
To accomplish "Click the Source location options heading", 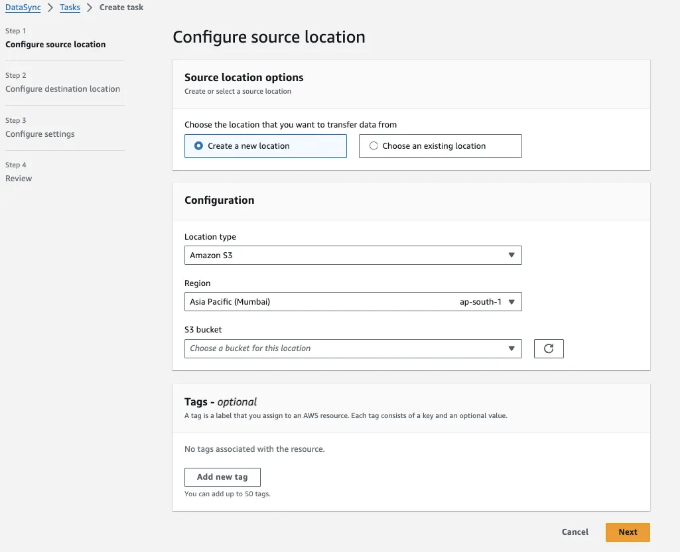I will tap(244, 77).
